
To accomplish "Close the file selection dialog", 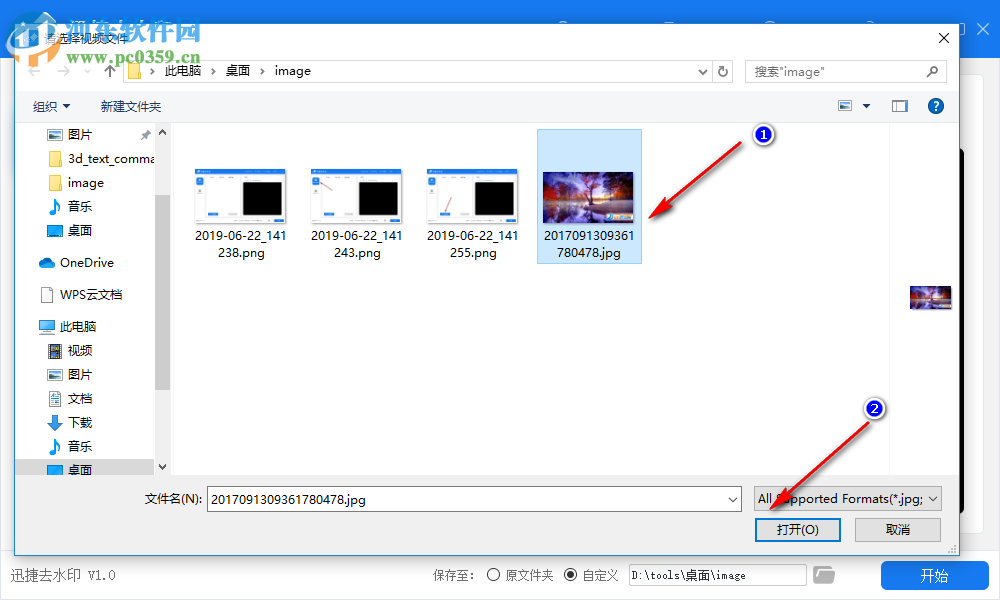I will click(x=944, y=38).
